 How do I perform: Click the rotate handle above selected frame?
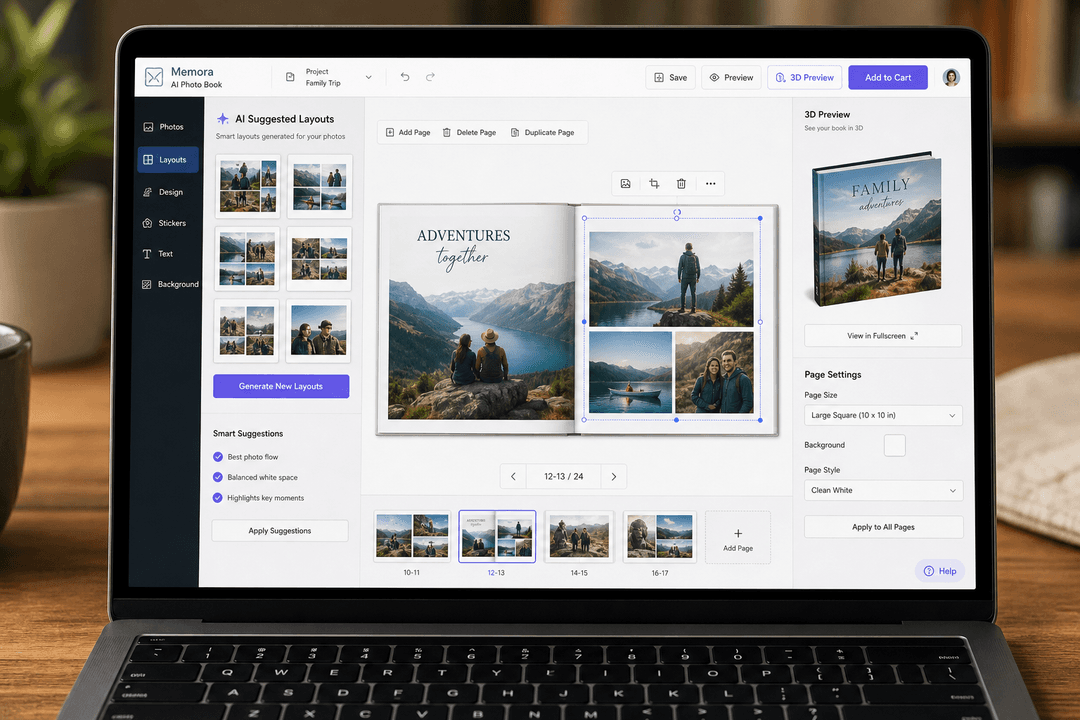point(677,212)
